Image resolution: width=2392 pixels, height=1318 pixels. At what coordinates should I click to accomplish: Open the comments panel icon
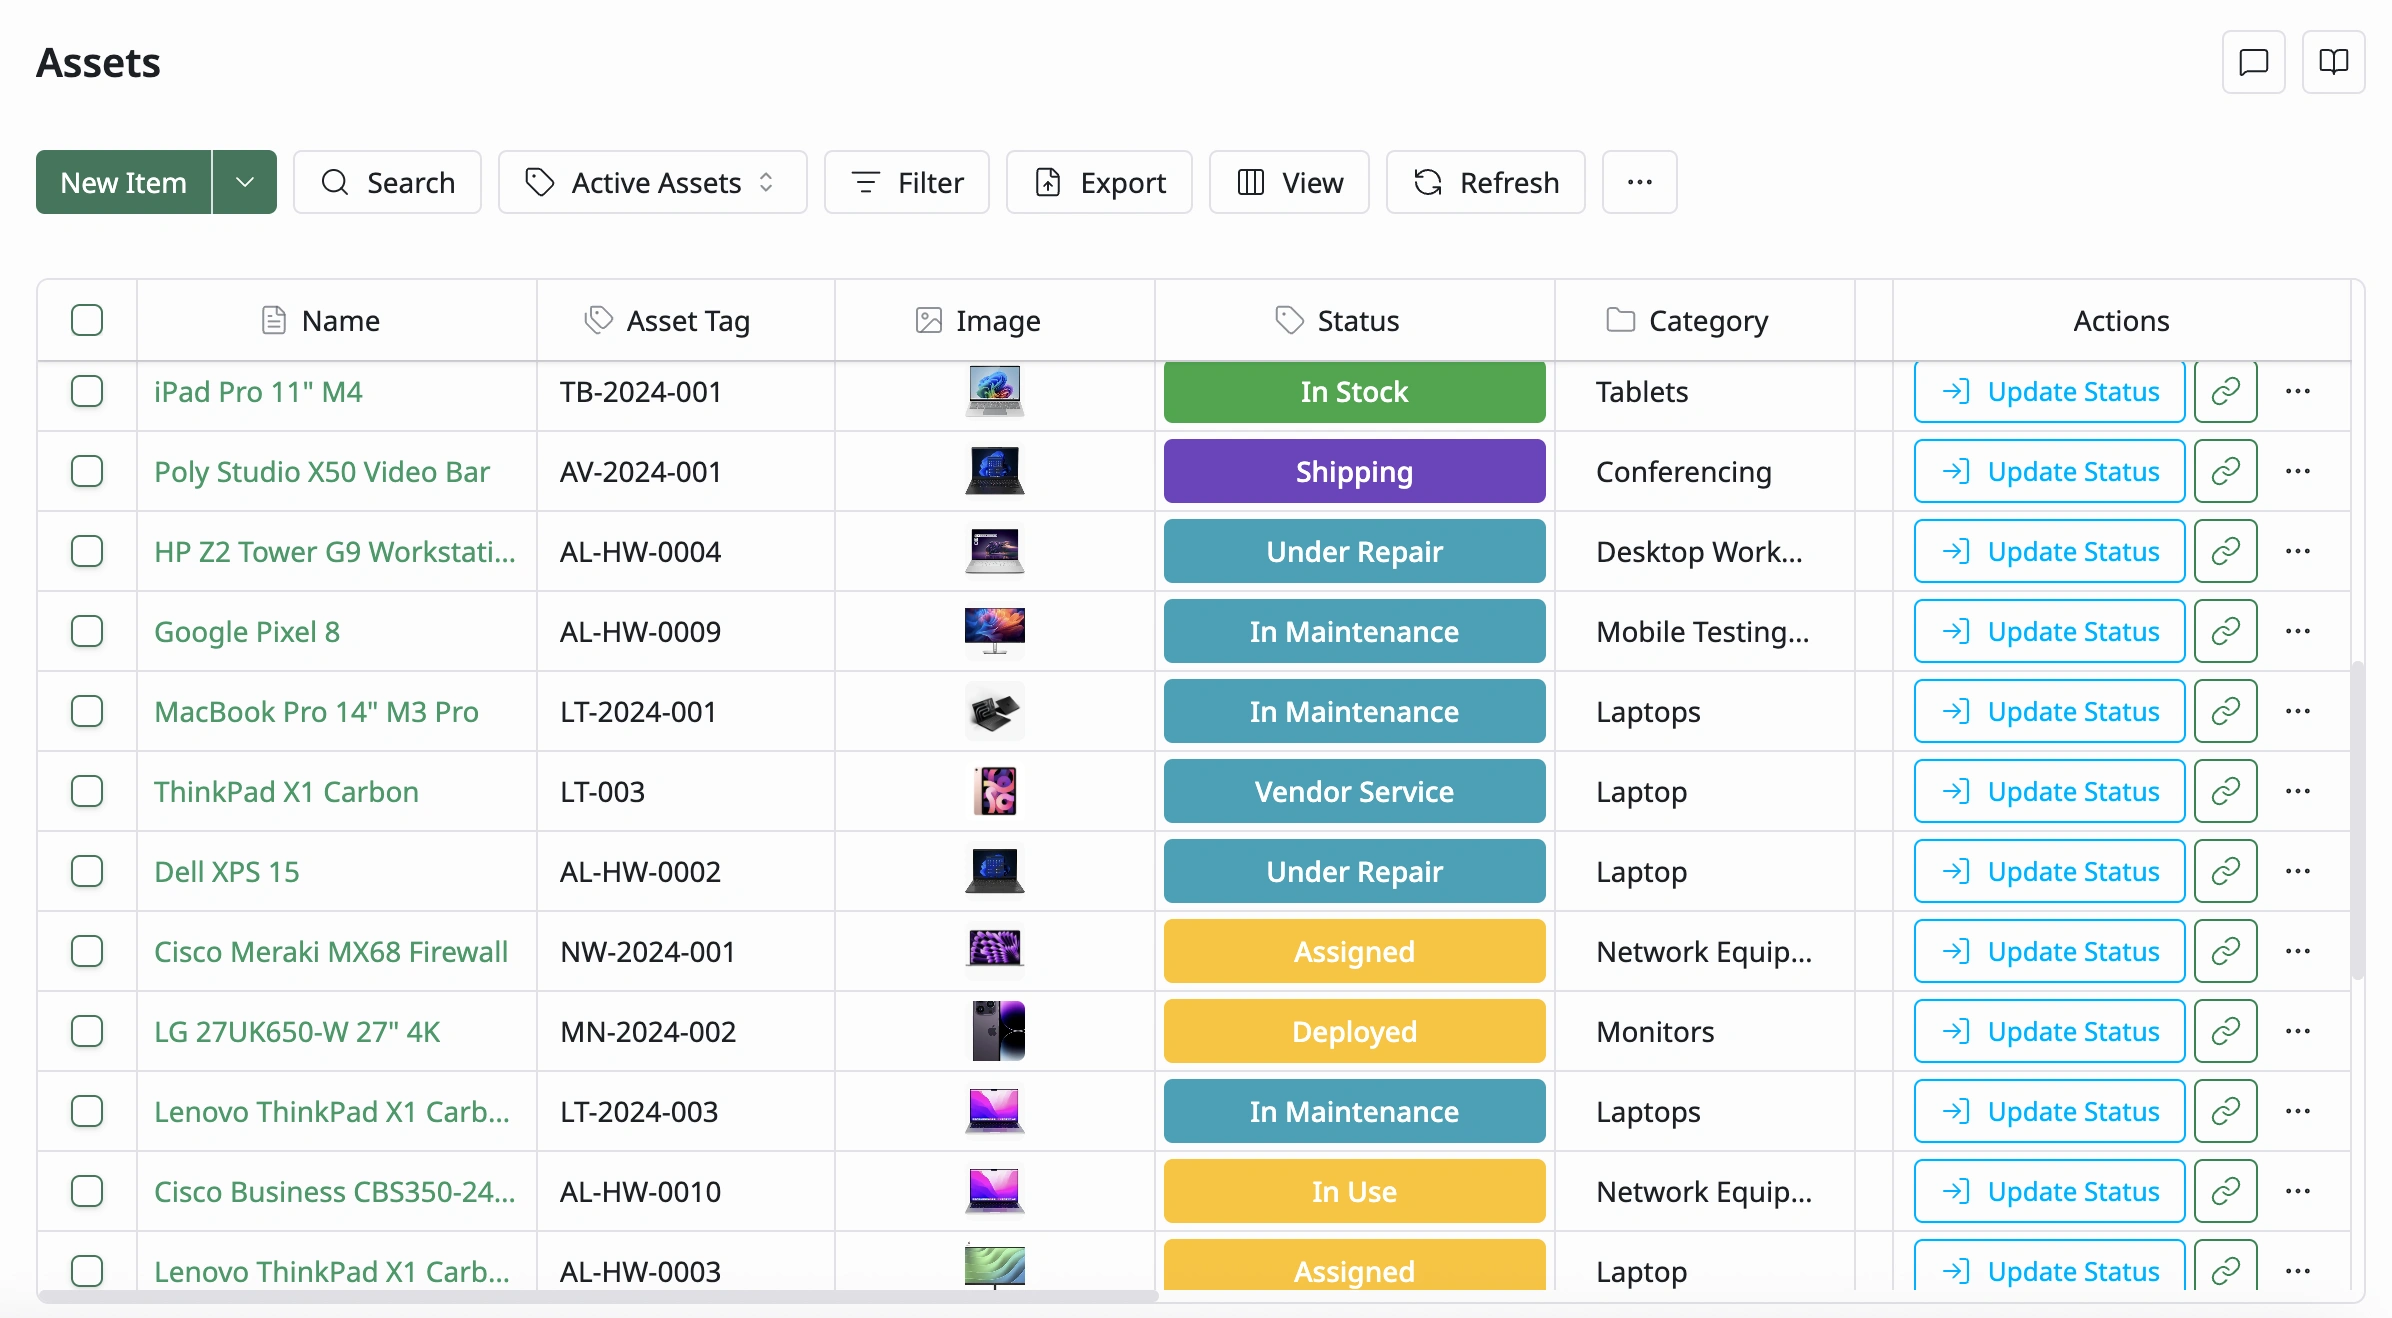pos(2253,62)
